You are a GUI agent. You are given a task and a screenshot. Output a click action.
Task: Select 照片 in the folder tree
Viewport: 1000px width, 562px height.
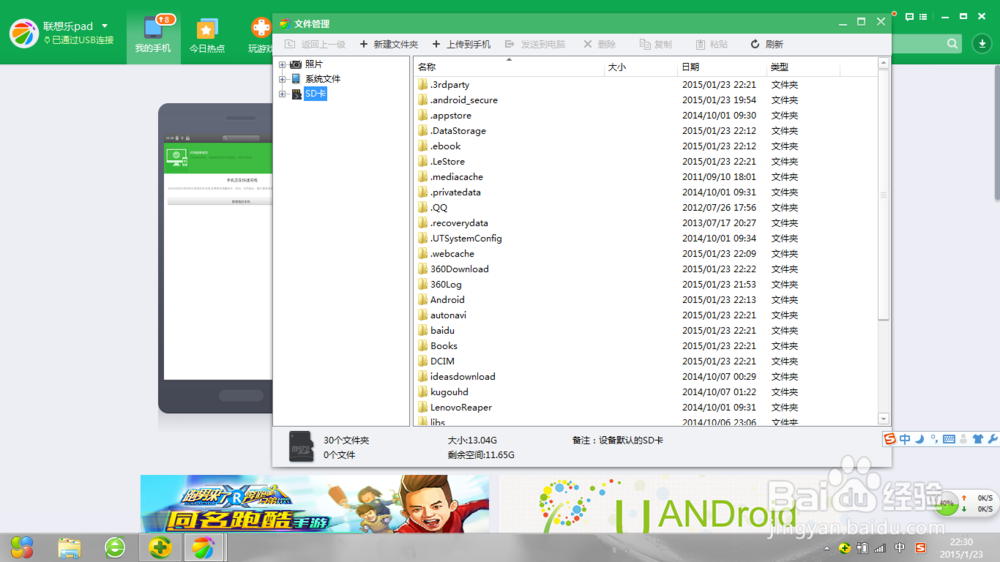click(x=314, y=64)
